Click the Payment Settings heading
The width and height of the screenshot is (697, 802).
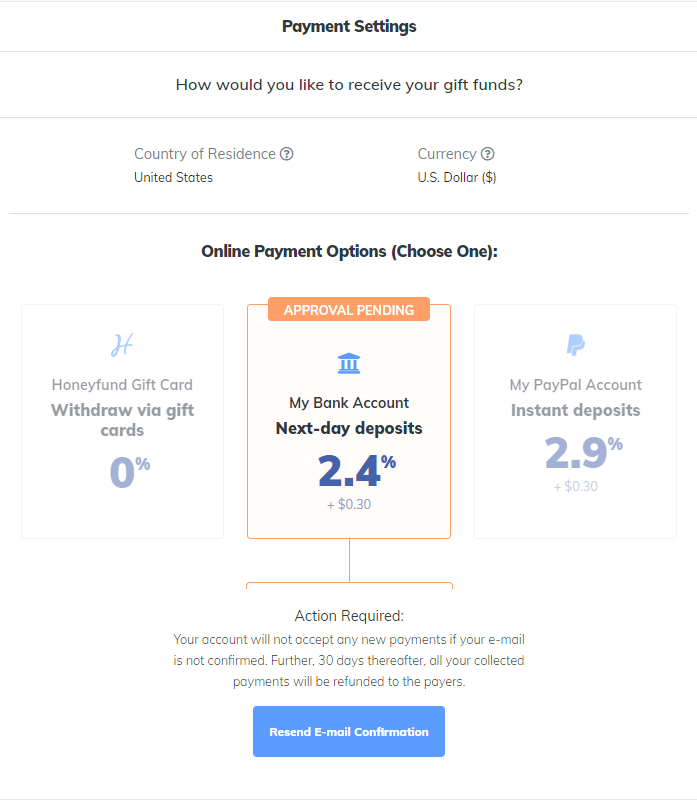coord(349,26)
